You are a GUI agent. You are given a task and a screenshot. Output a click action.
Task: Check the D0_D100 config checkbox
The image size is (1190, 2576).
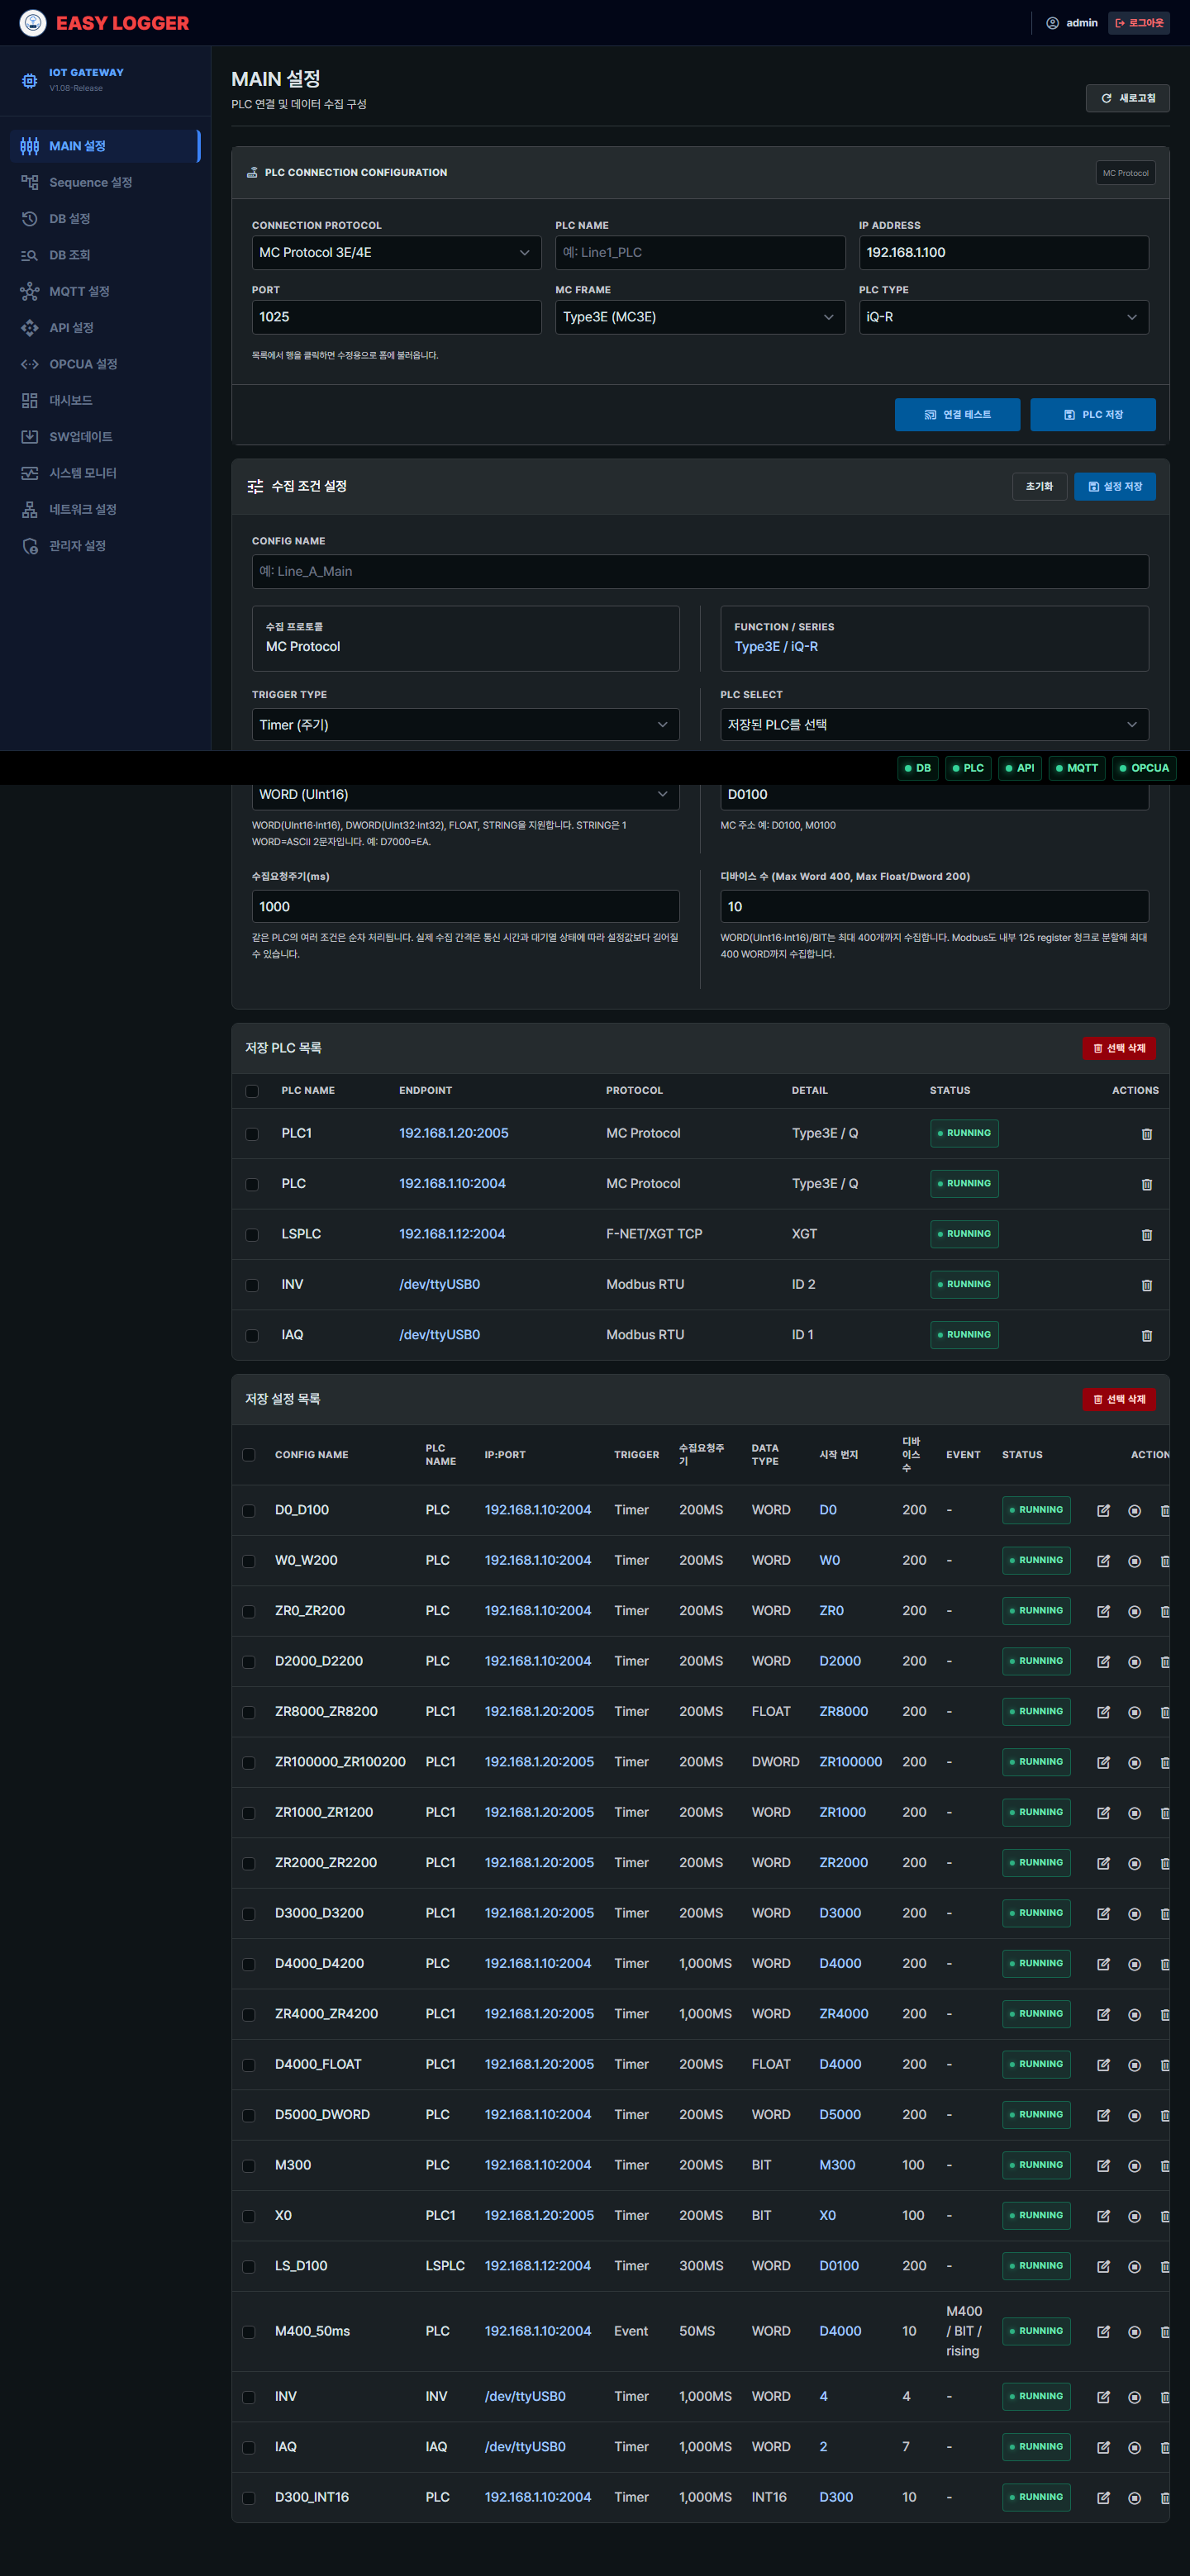point(249,1511)
